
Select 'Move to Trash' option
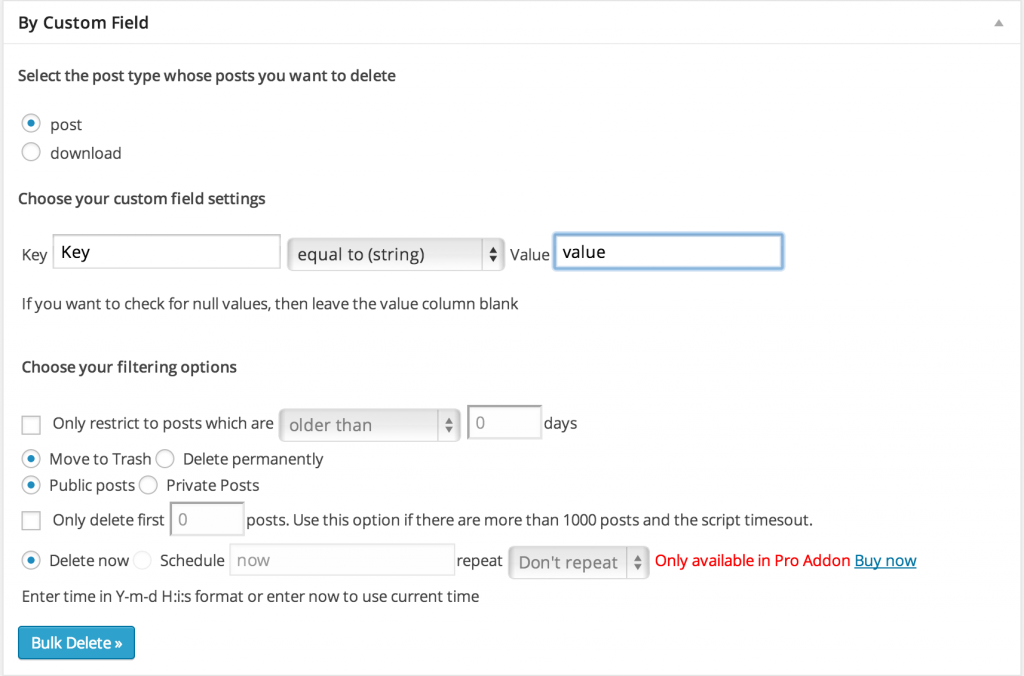tap(30, 459)
